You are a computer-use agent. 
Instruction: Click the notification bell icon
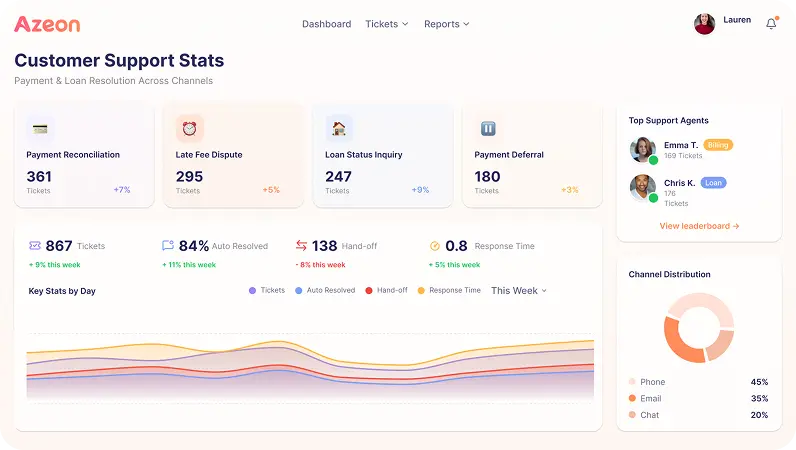(x=771, y=24)
